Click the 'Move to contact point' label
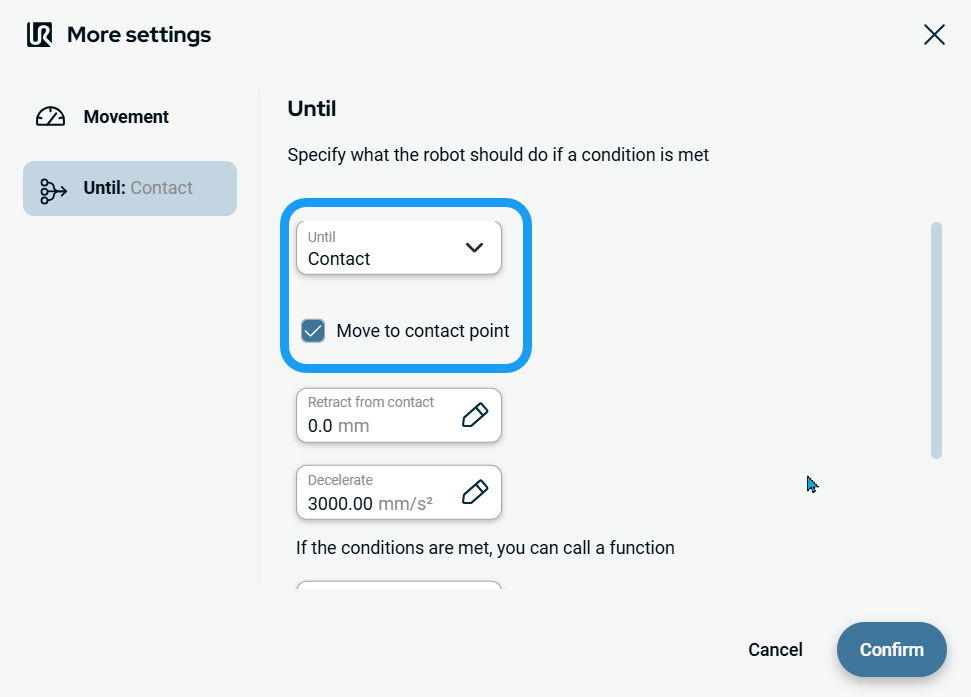The height and width of the screenshot is (697, 971). click(x=423, y=331)
